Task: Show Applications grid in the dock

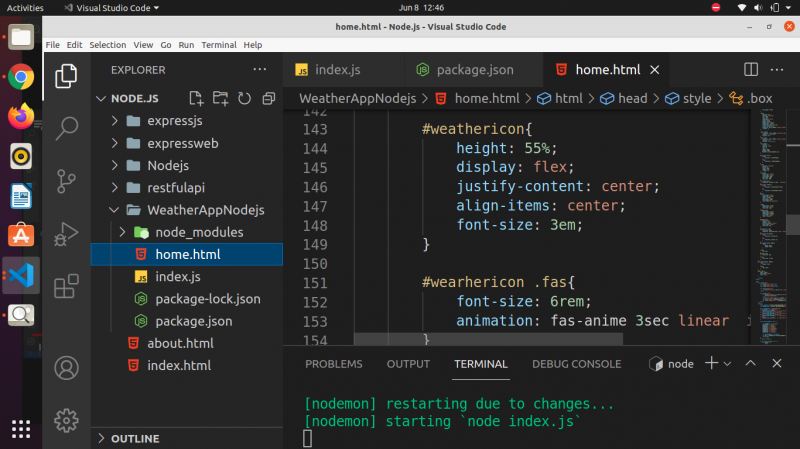Action: click(21, 429)
